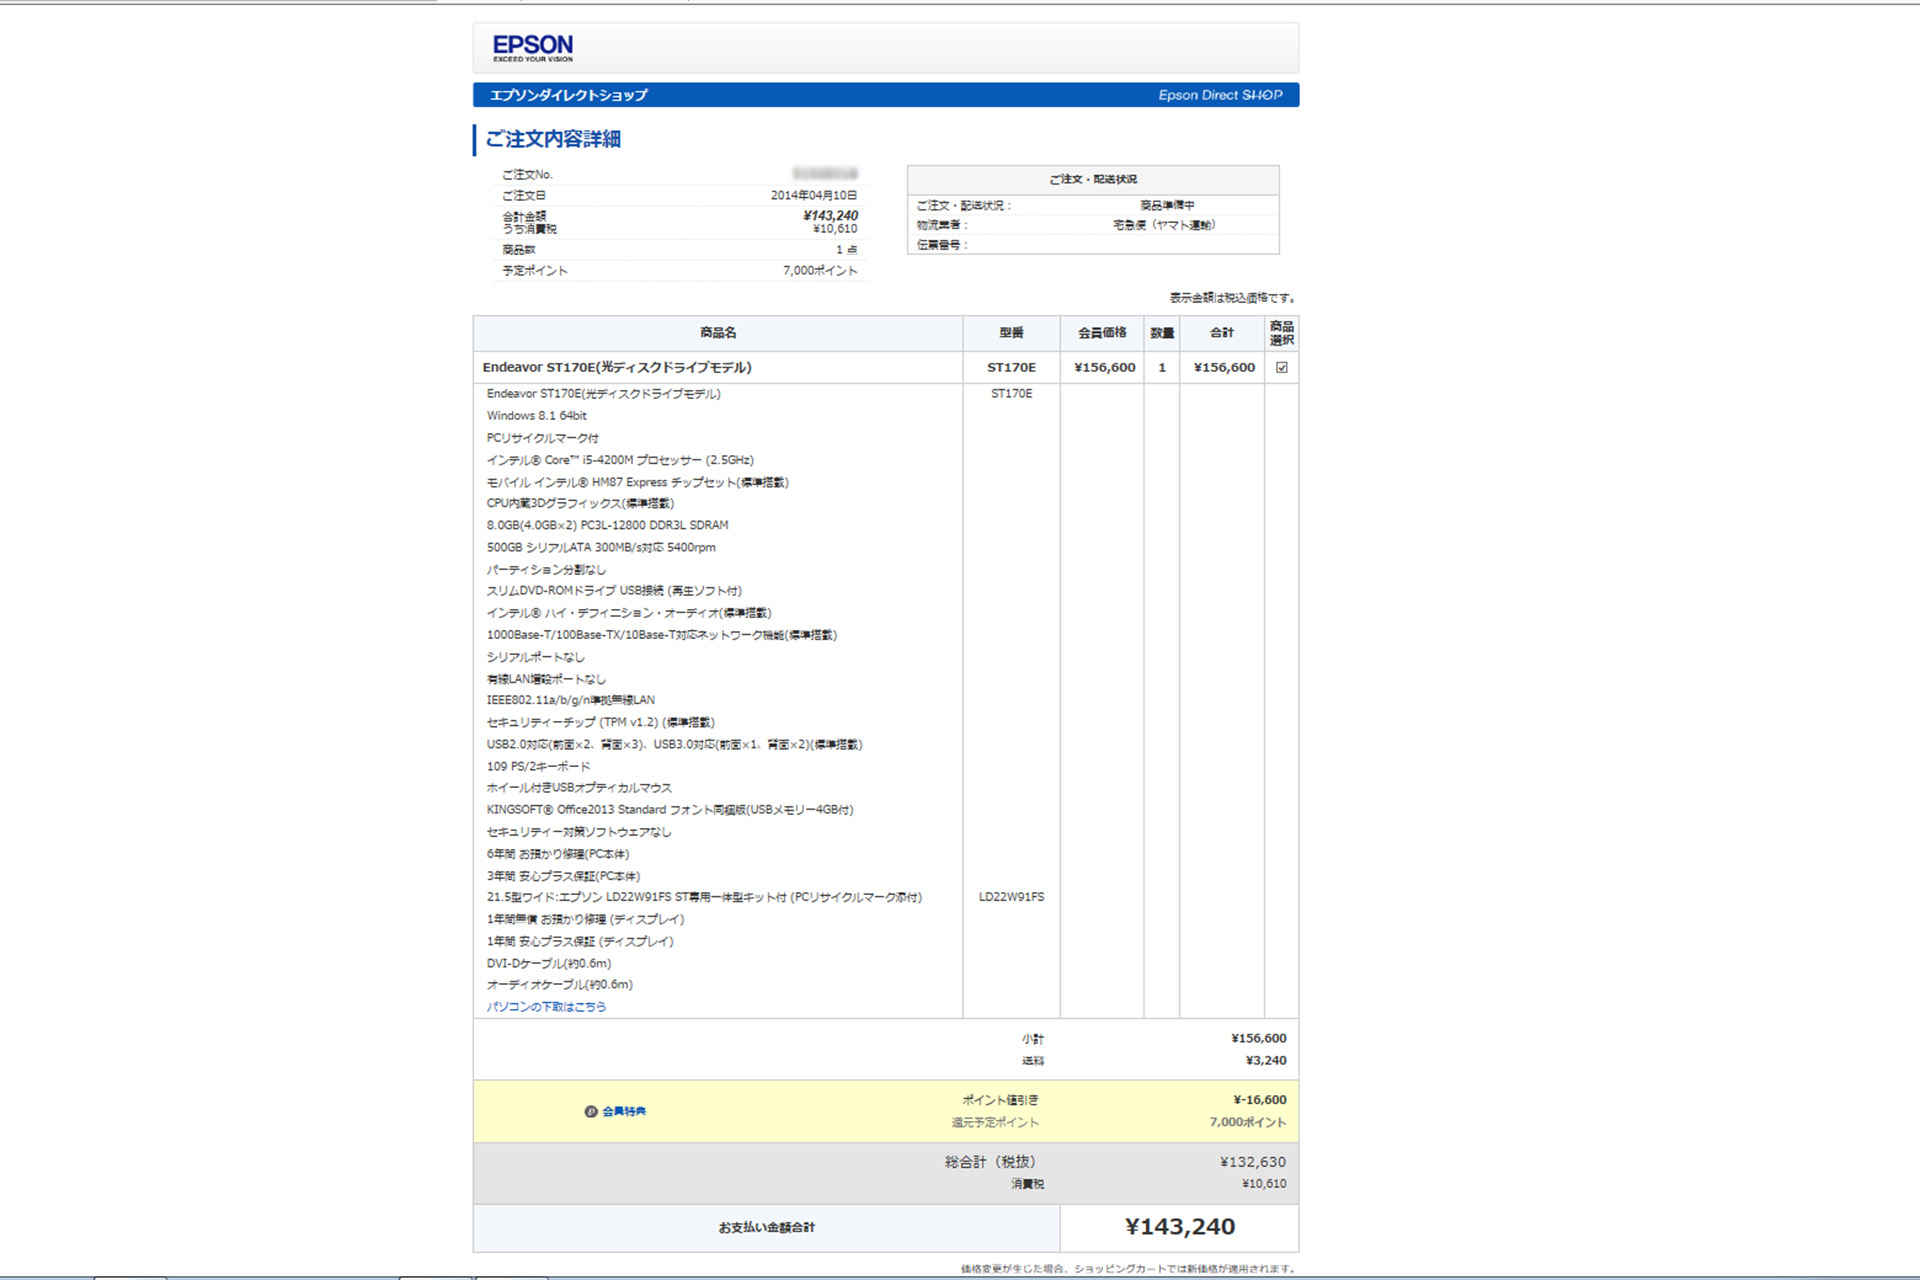Click the お支払い金額合計 label
Viewport: 1920px width, 1280px height.
[766, 1227]
